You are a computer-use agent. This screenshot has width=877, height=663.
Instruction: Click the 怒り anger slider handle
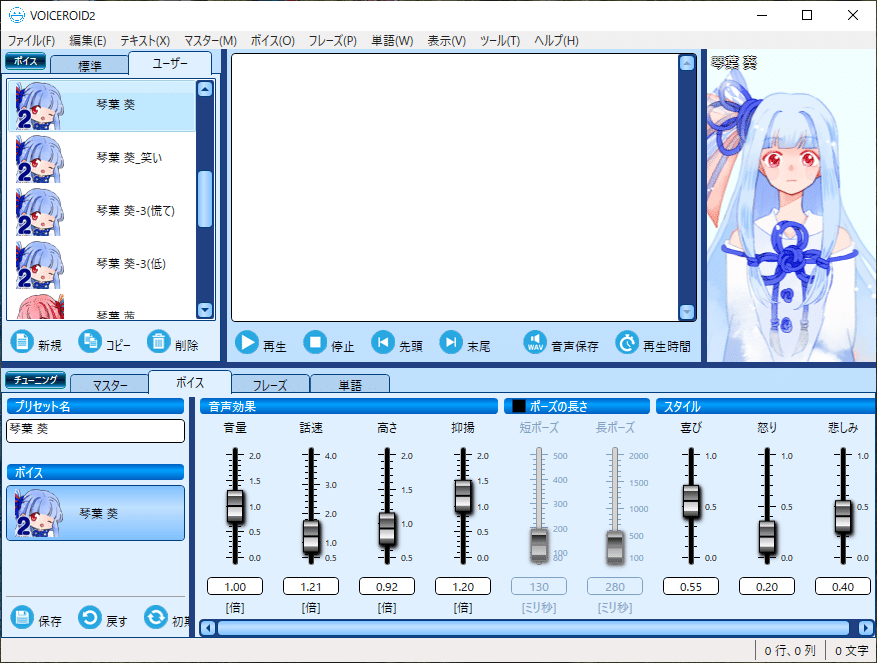point(767,537)
